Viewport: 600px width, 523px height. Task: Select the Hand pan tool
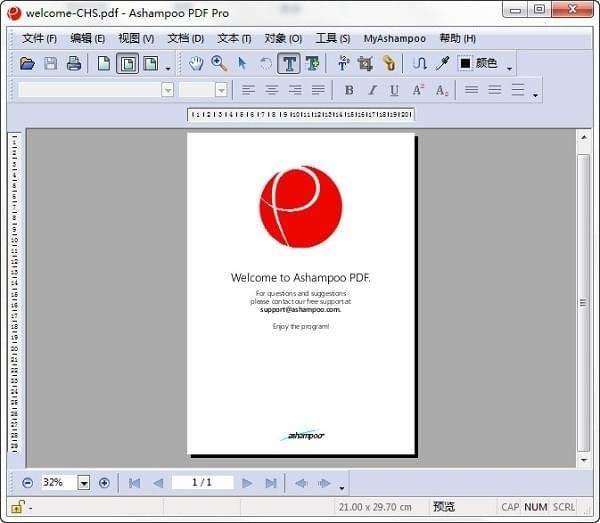[x=197, y=64]
